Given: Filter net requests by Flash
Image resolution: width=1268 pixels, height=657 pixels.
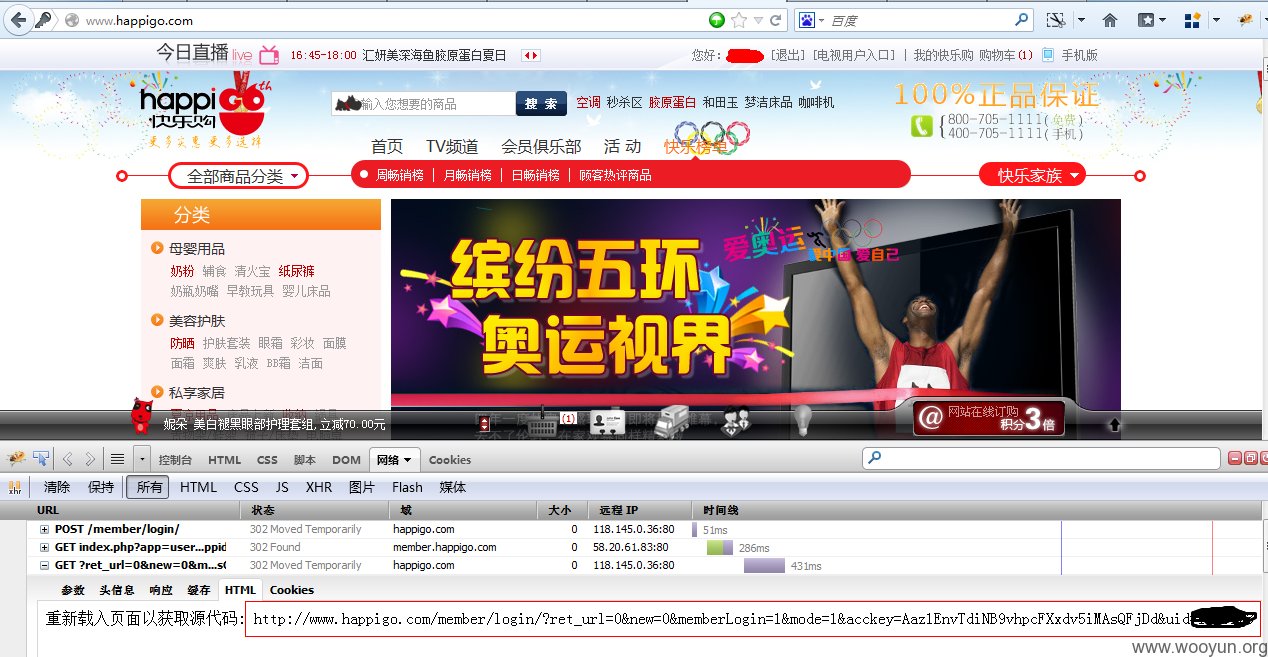Looking at the screenshot, I should 407,487.
